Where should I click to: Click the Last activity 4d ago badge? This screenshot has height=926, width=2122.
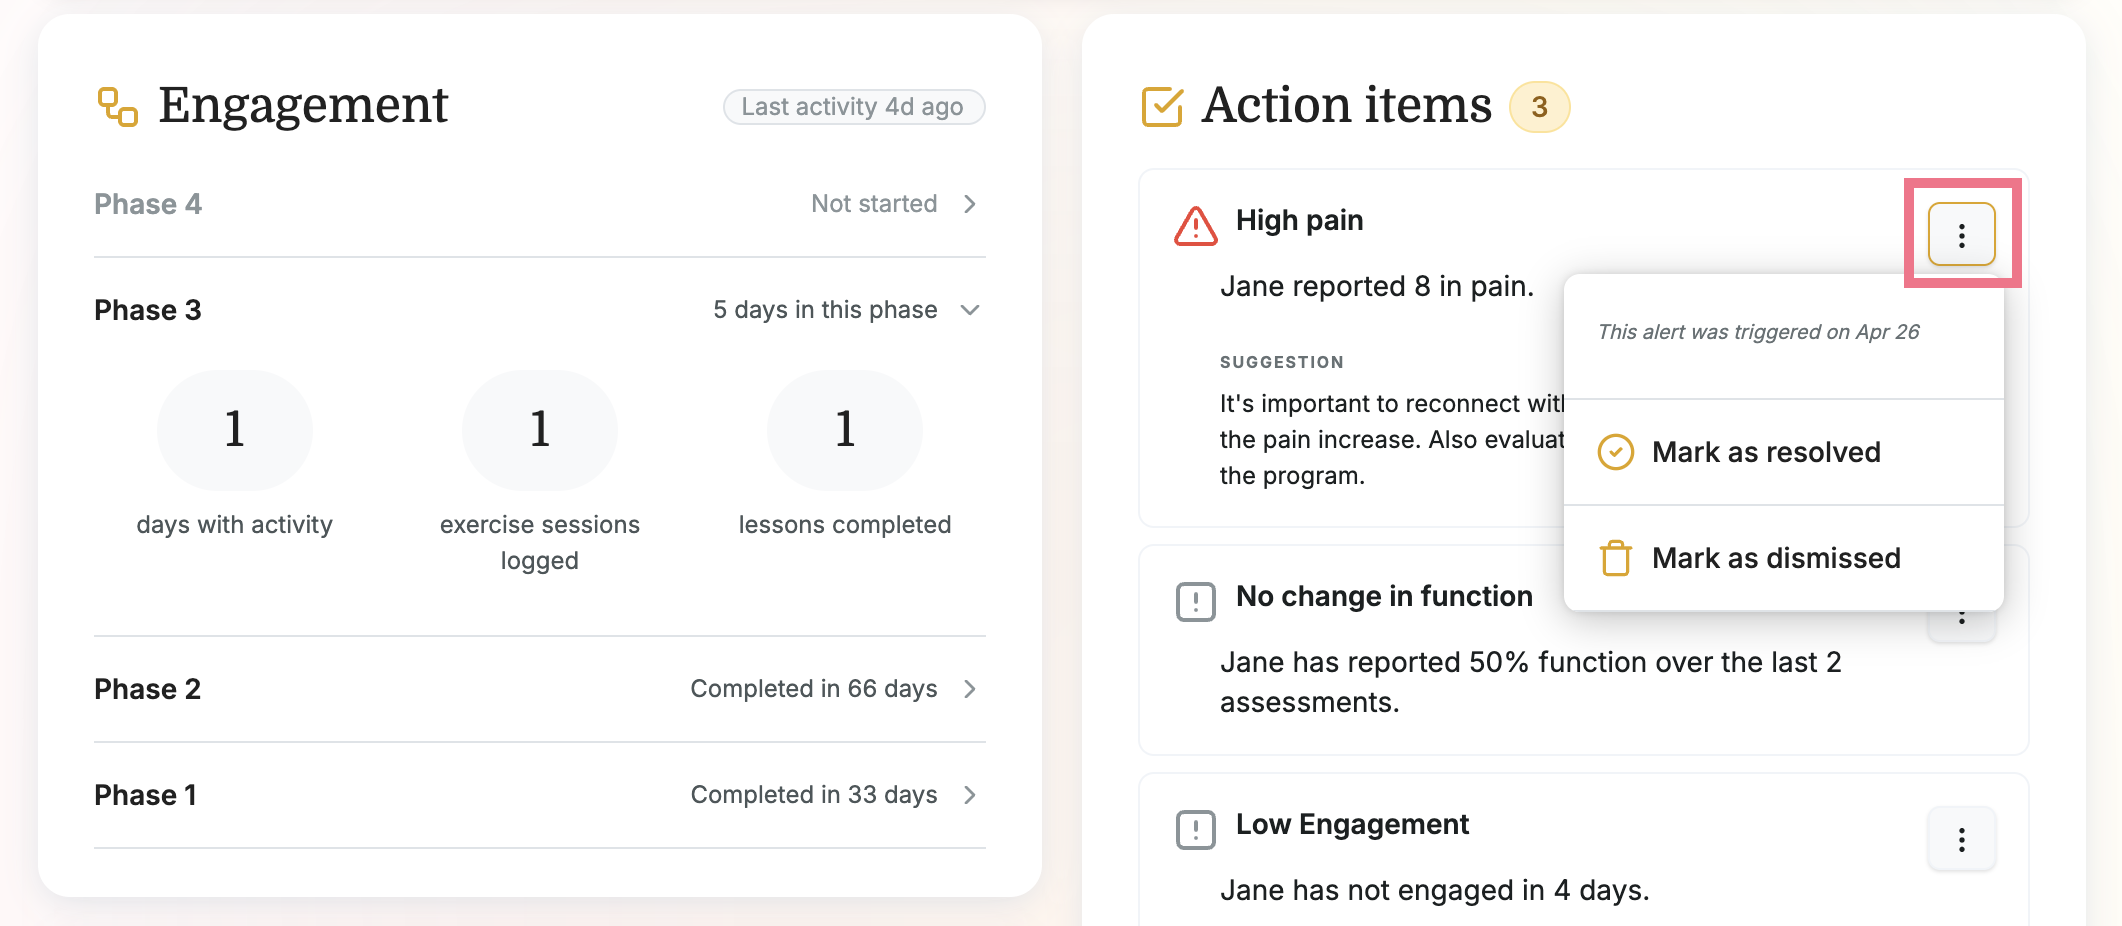coord(854,107)
